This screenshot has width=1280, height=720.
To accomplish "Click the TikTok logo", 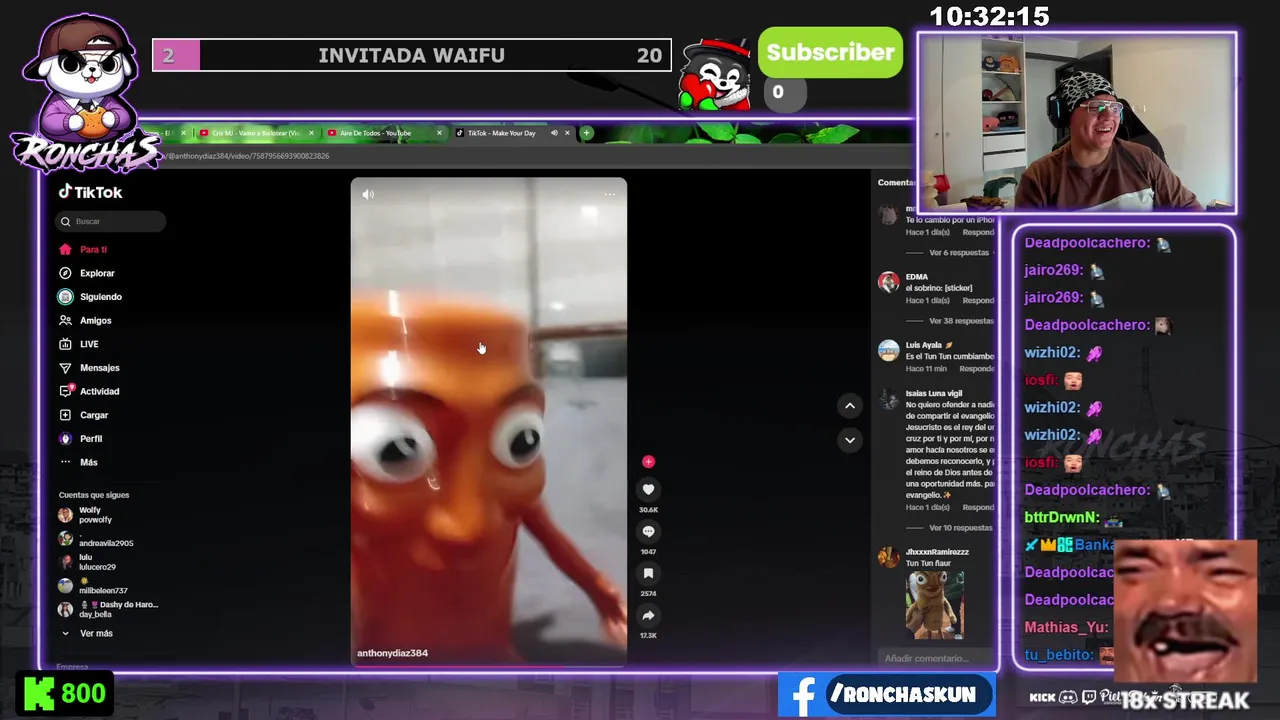I will [90, 192].
